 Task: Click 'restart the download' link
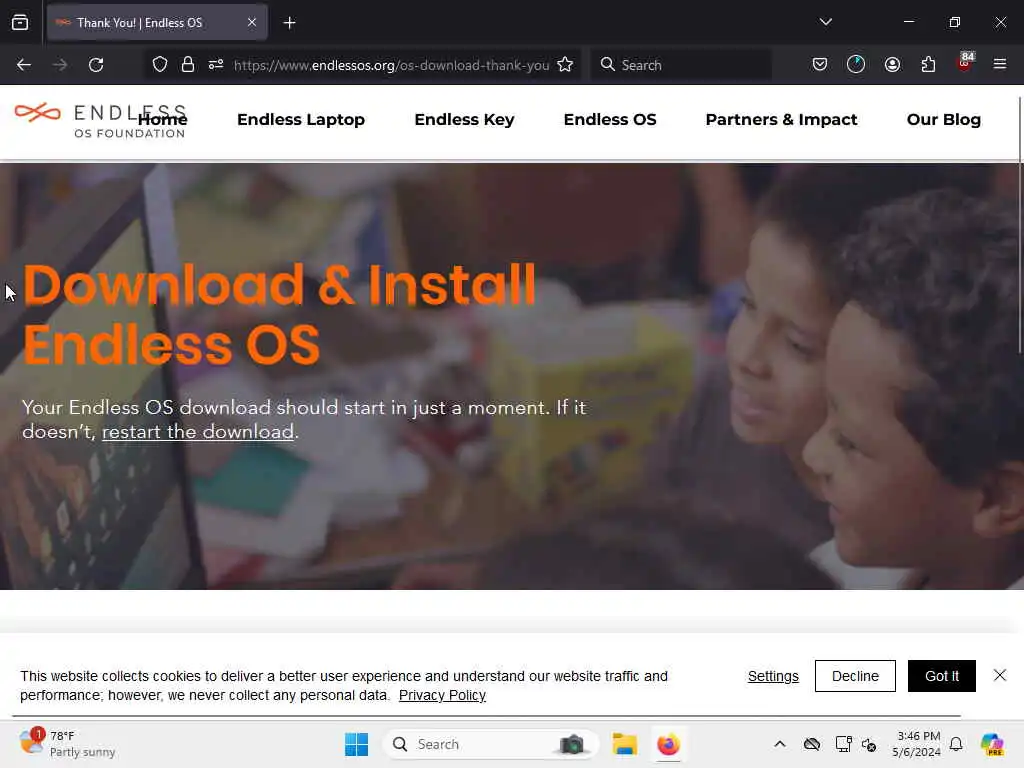pos(198,432)
